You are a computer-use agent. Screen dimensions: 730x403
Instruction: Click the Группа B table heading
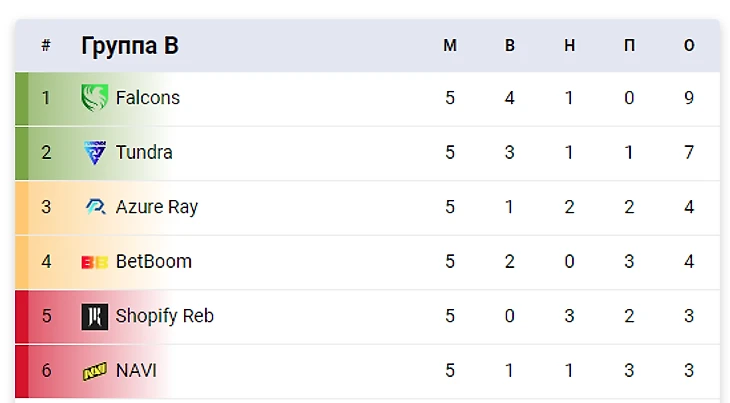coord(130,46)
